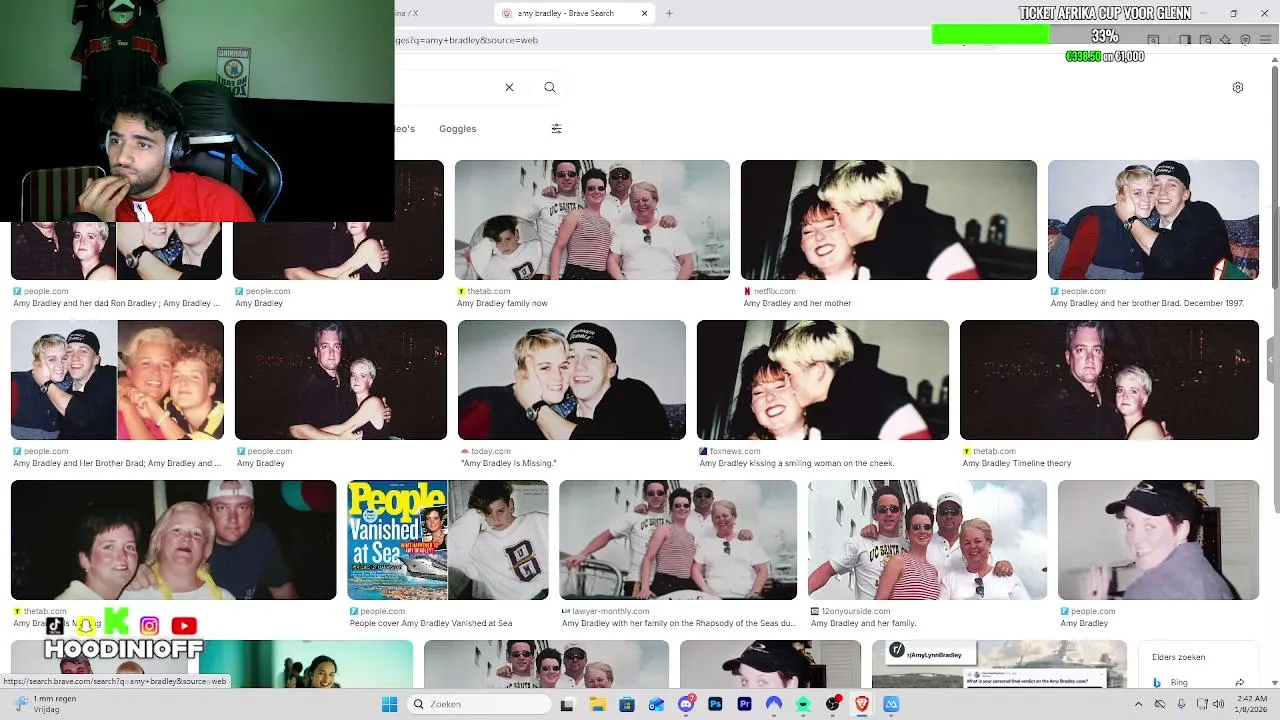Open Brave Search settings gear
The width and height of the screenshot is (1280, 720).
[1237, 87]
